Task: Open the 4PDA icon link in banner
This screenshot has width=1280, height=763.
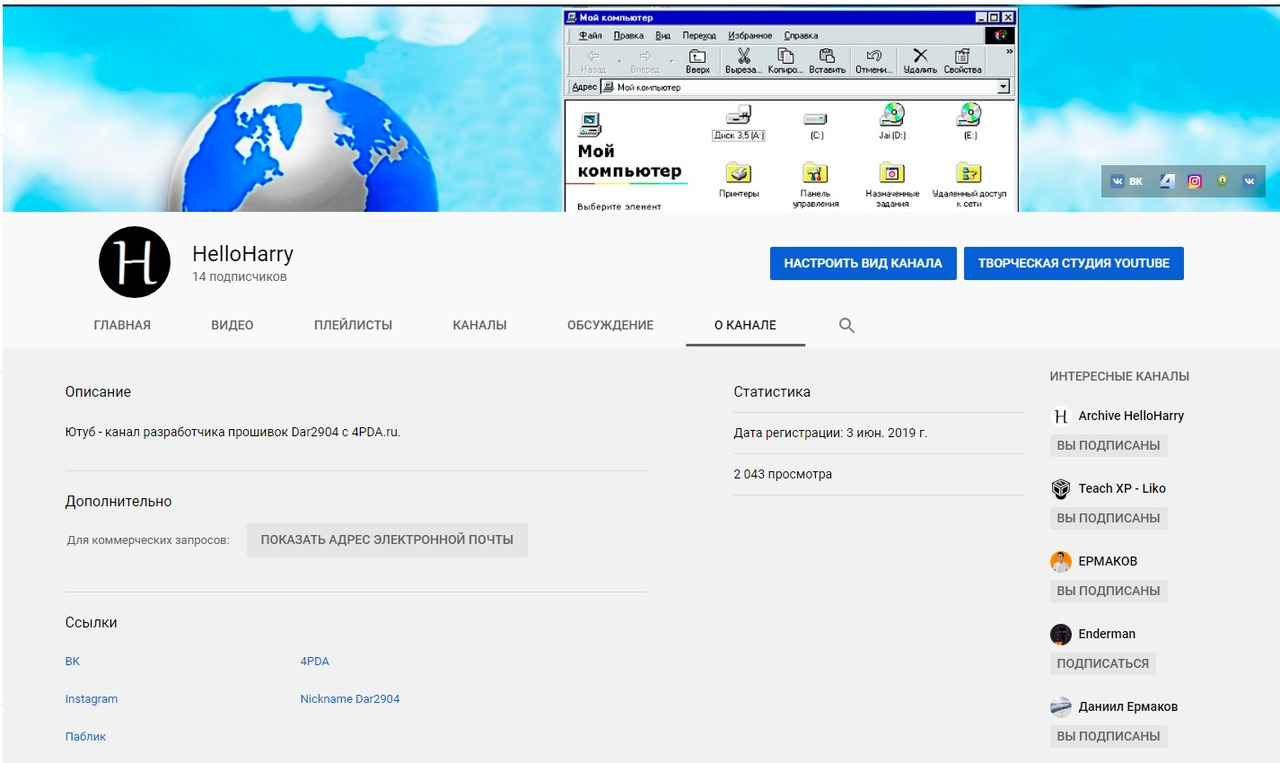Action: point(1166,181)
